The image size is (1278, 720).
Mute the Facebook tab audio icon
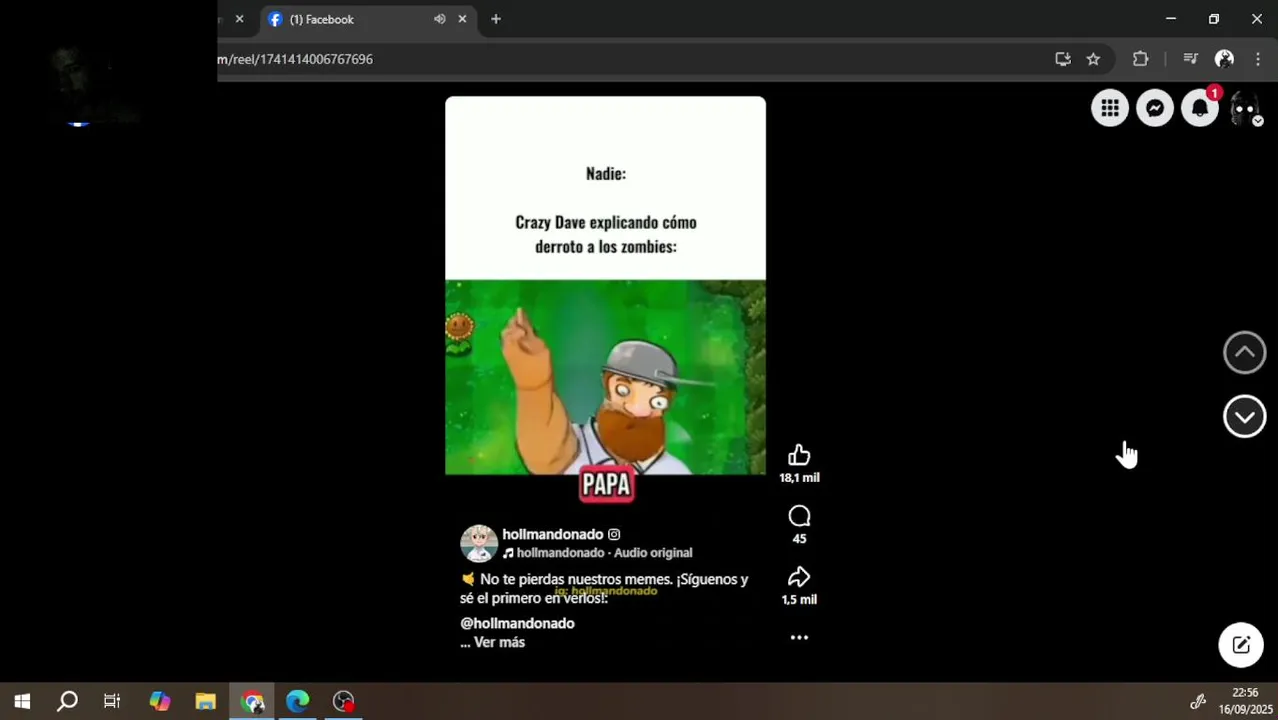pos(439,19)
